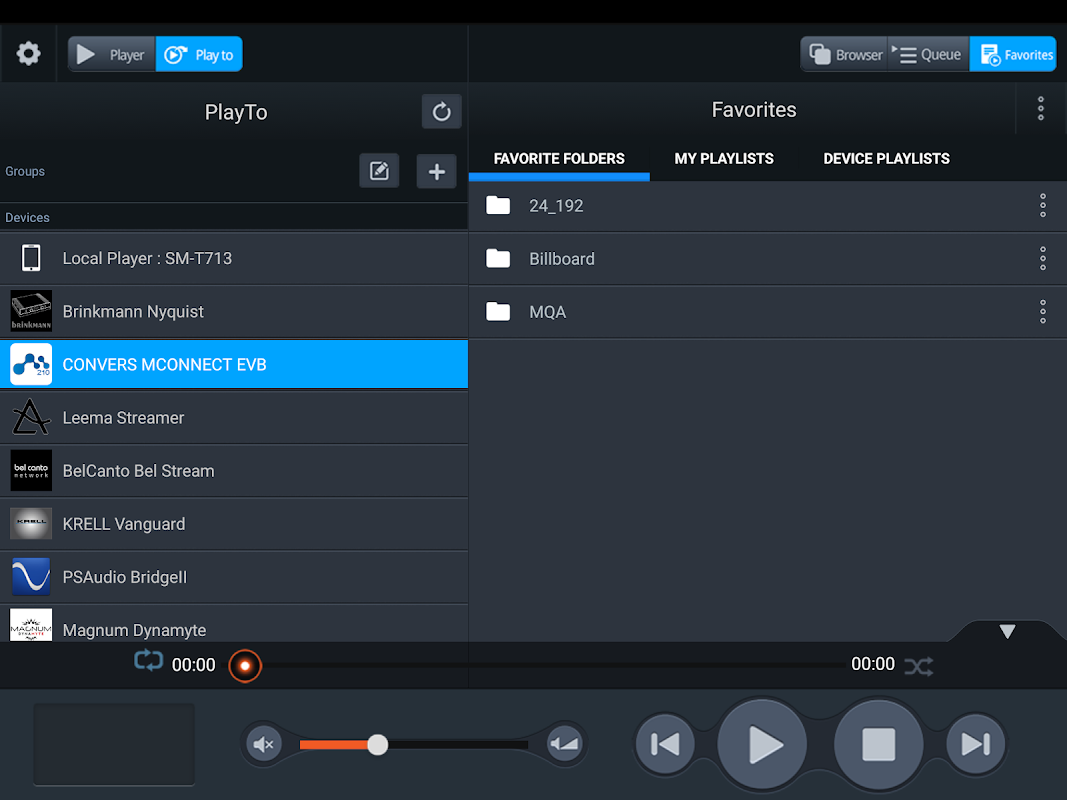Select the Leema Streamer device
This screenshot has height=800, width=1067.
coord(234,418)
